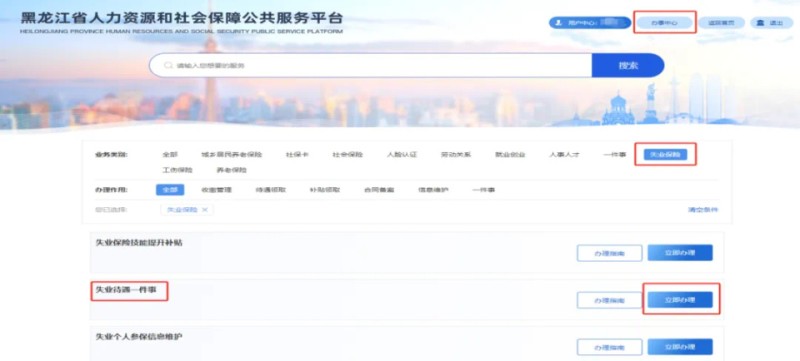Choose 一件事 in the 办理作用 row
Screen dimensions: 800x361
484,190
